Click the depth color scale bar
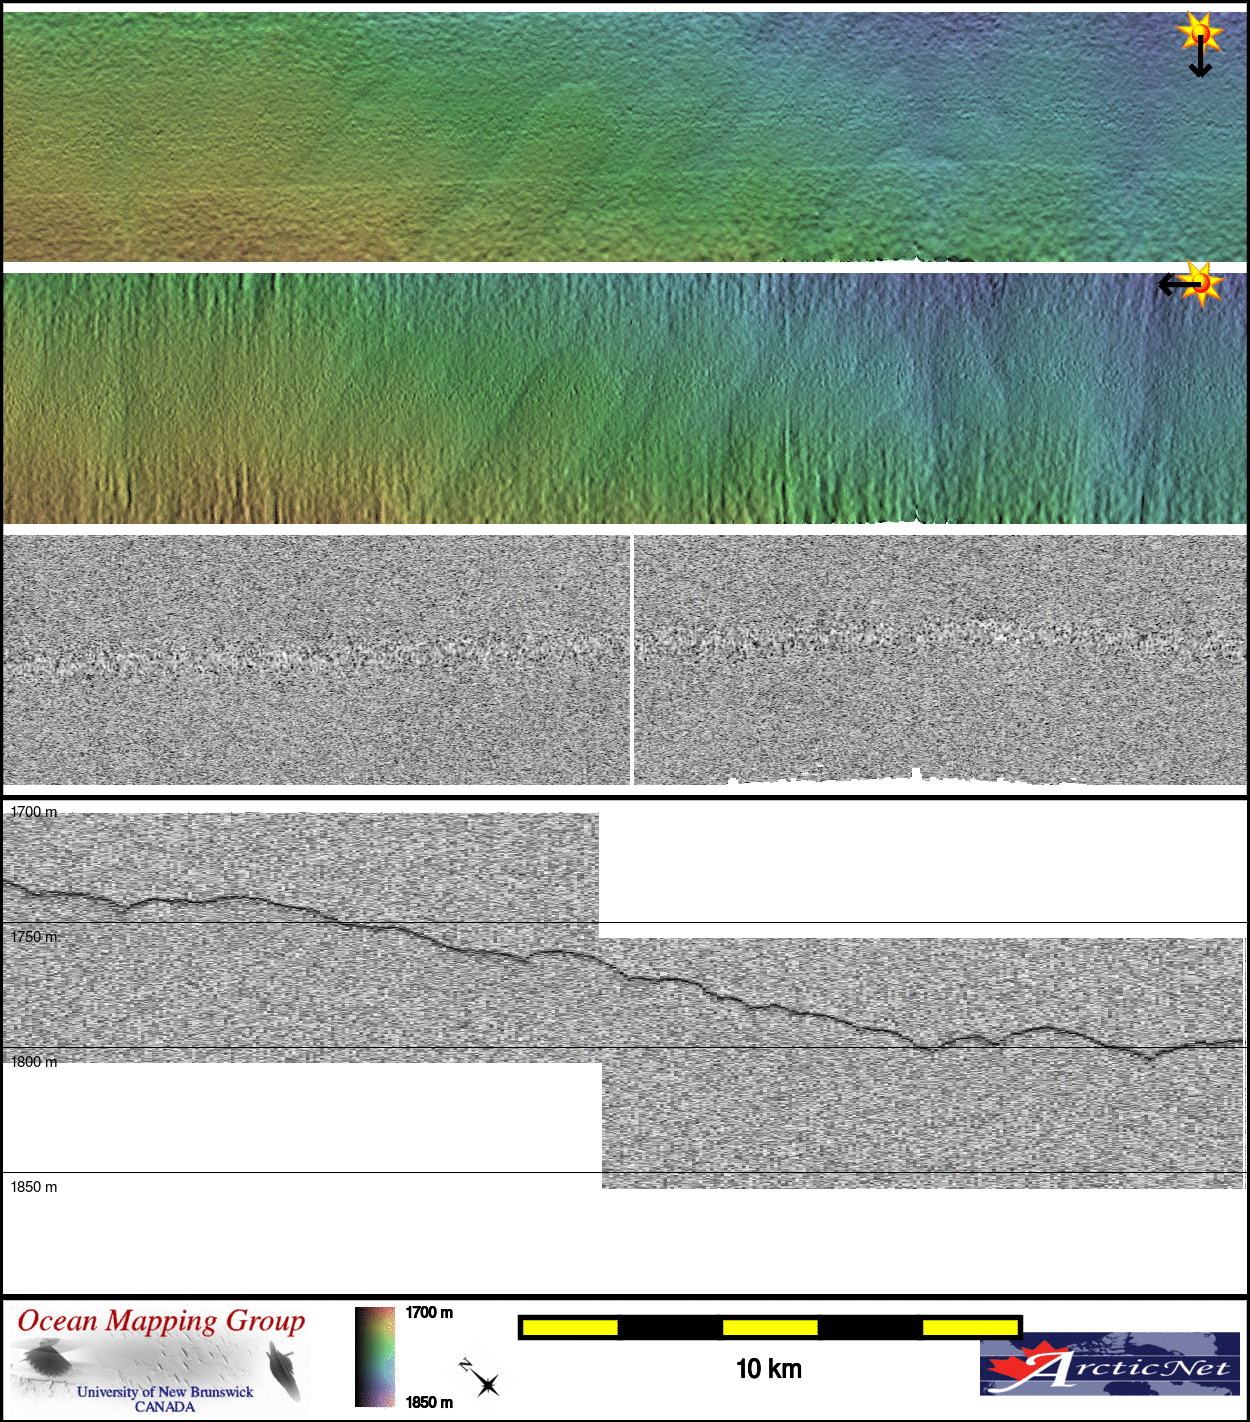Viewport: 1250px width, 1422px height. tap(375, 1357)
